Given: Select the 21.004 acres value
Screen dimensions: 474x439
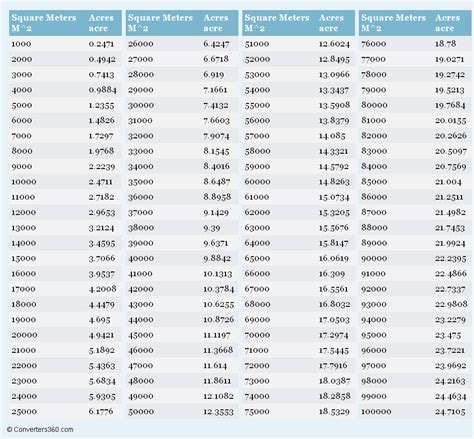Looking at the screenshot, I should pos(448,182).
